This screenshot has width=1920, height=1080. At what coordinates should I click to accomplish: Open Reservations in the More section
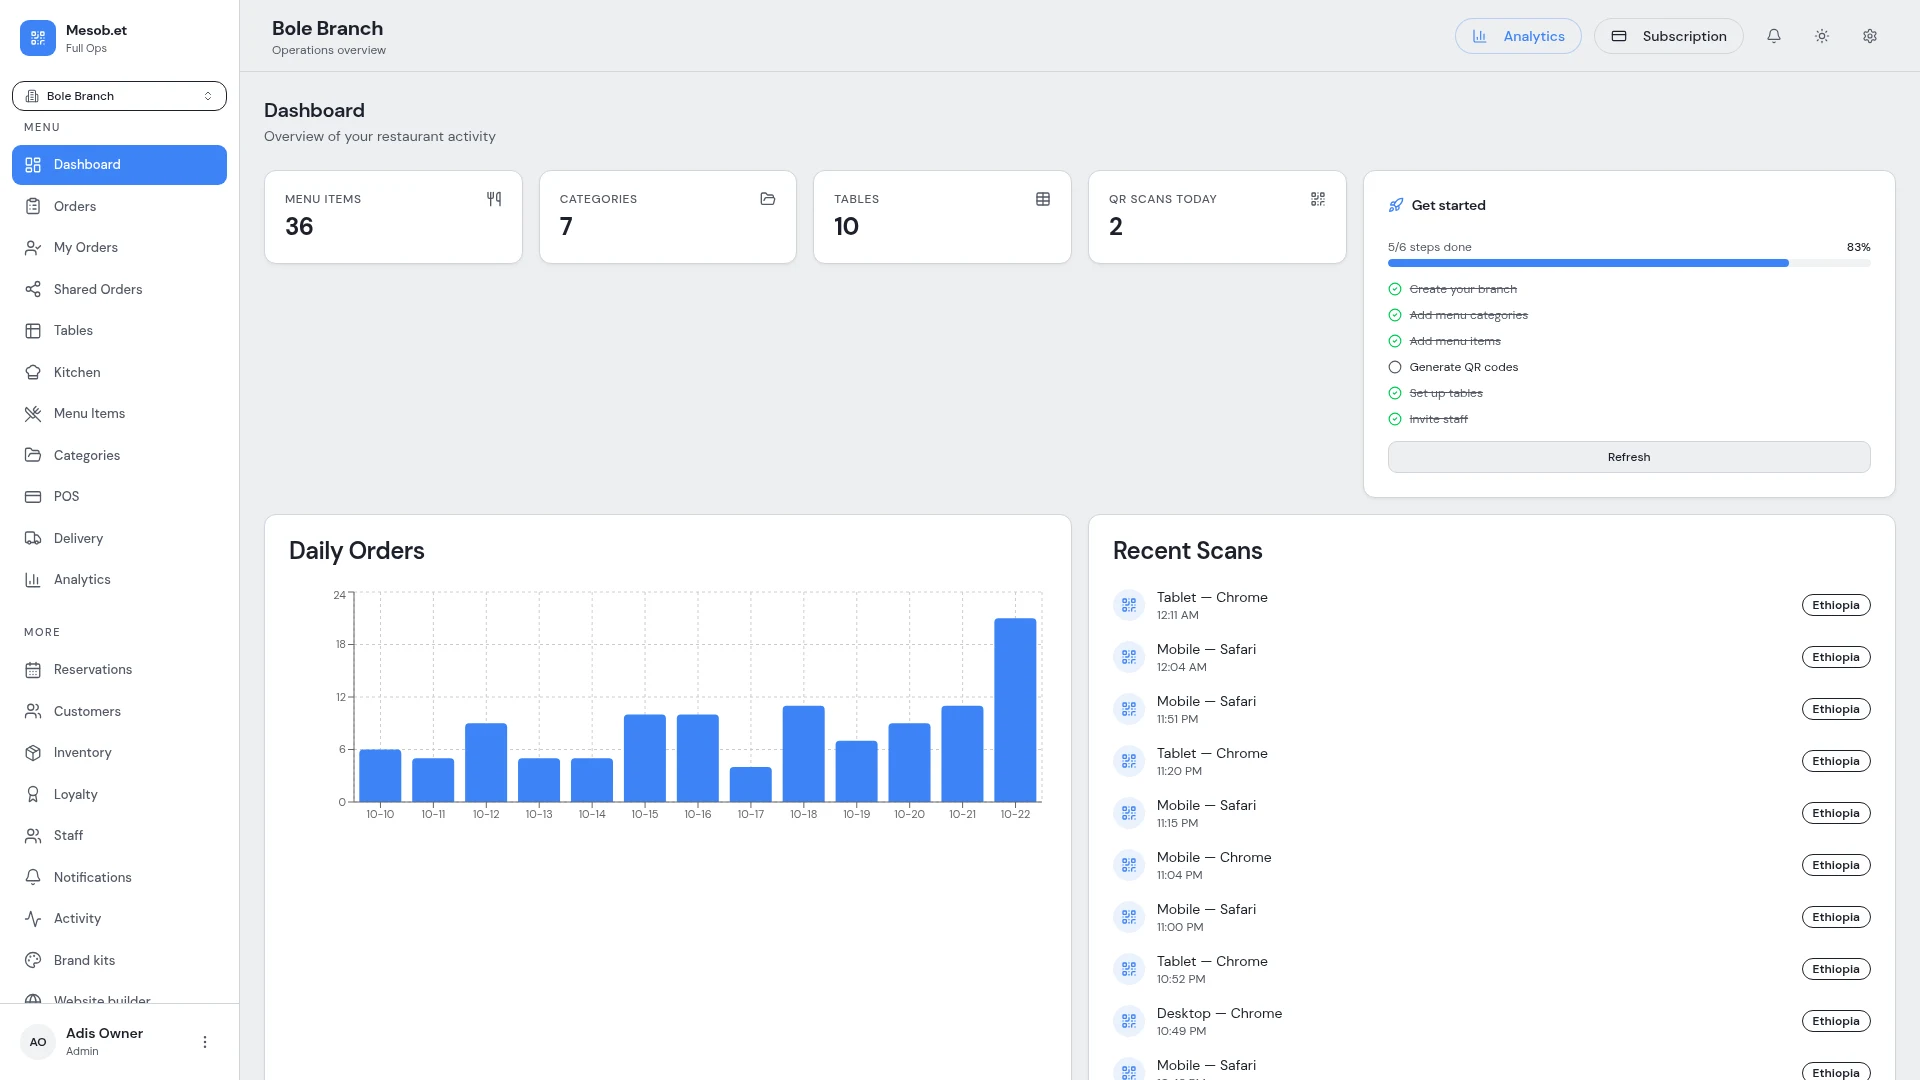(119, 669)
